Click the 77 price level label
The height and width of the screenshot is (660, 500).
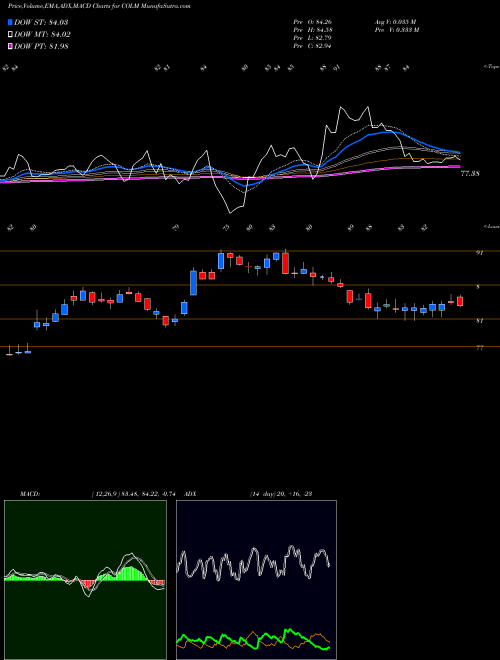pos(479,348)
